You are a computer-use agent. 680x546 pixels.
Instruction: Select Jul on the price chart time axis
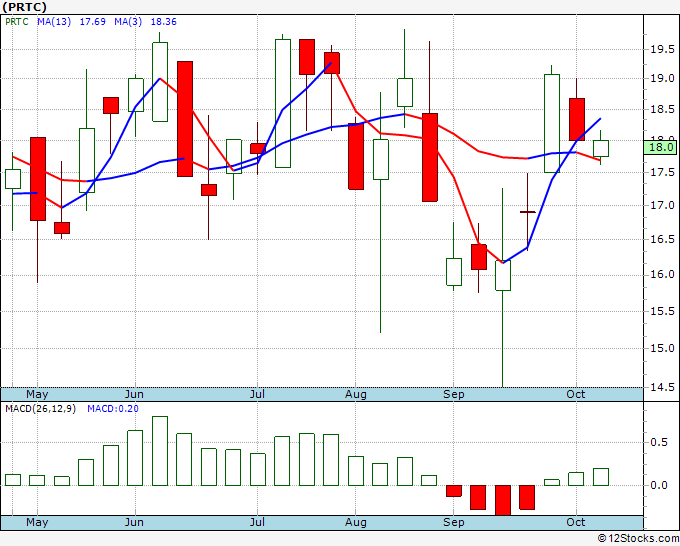pyautogui.click(x=257, y=394)
